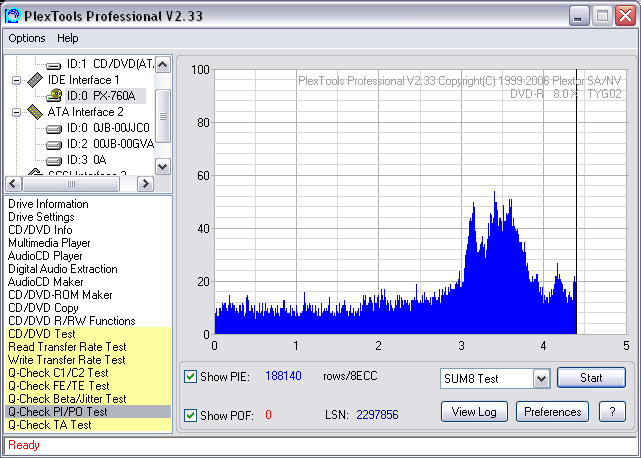Screen dimensions: 641x458
Task: Click the drive icon beside 00JB-00GVA
Action: pyautogui.click(x=54, y=145)
